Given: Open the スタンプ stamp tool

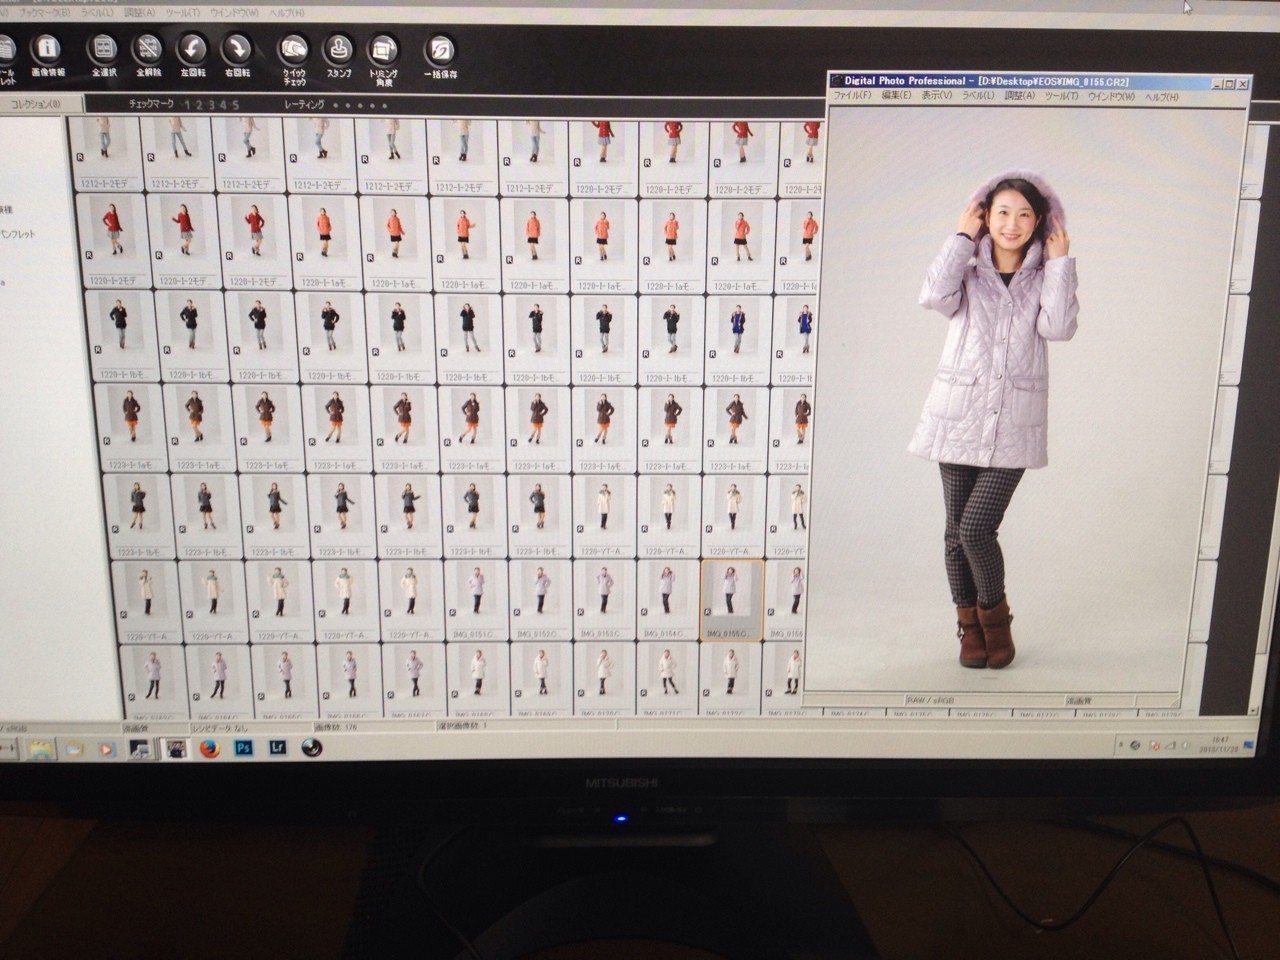Looking at the screenshot, I should (x=339, y=58).
